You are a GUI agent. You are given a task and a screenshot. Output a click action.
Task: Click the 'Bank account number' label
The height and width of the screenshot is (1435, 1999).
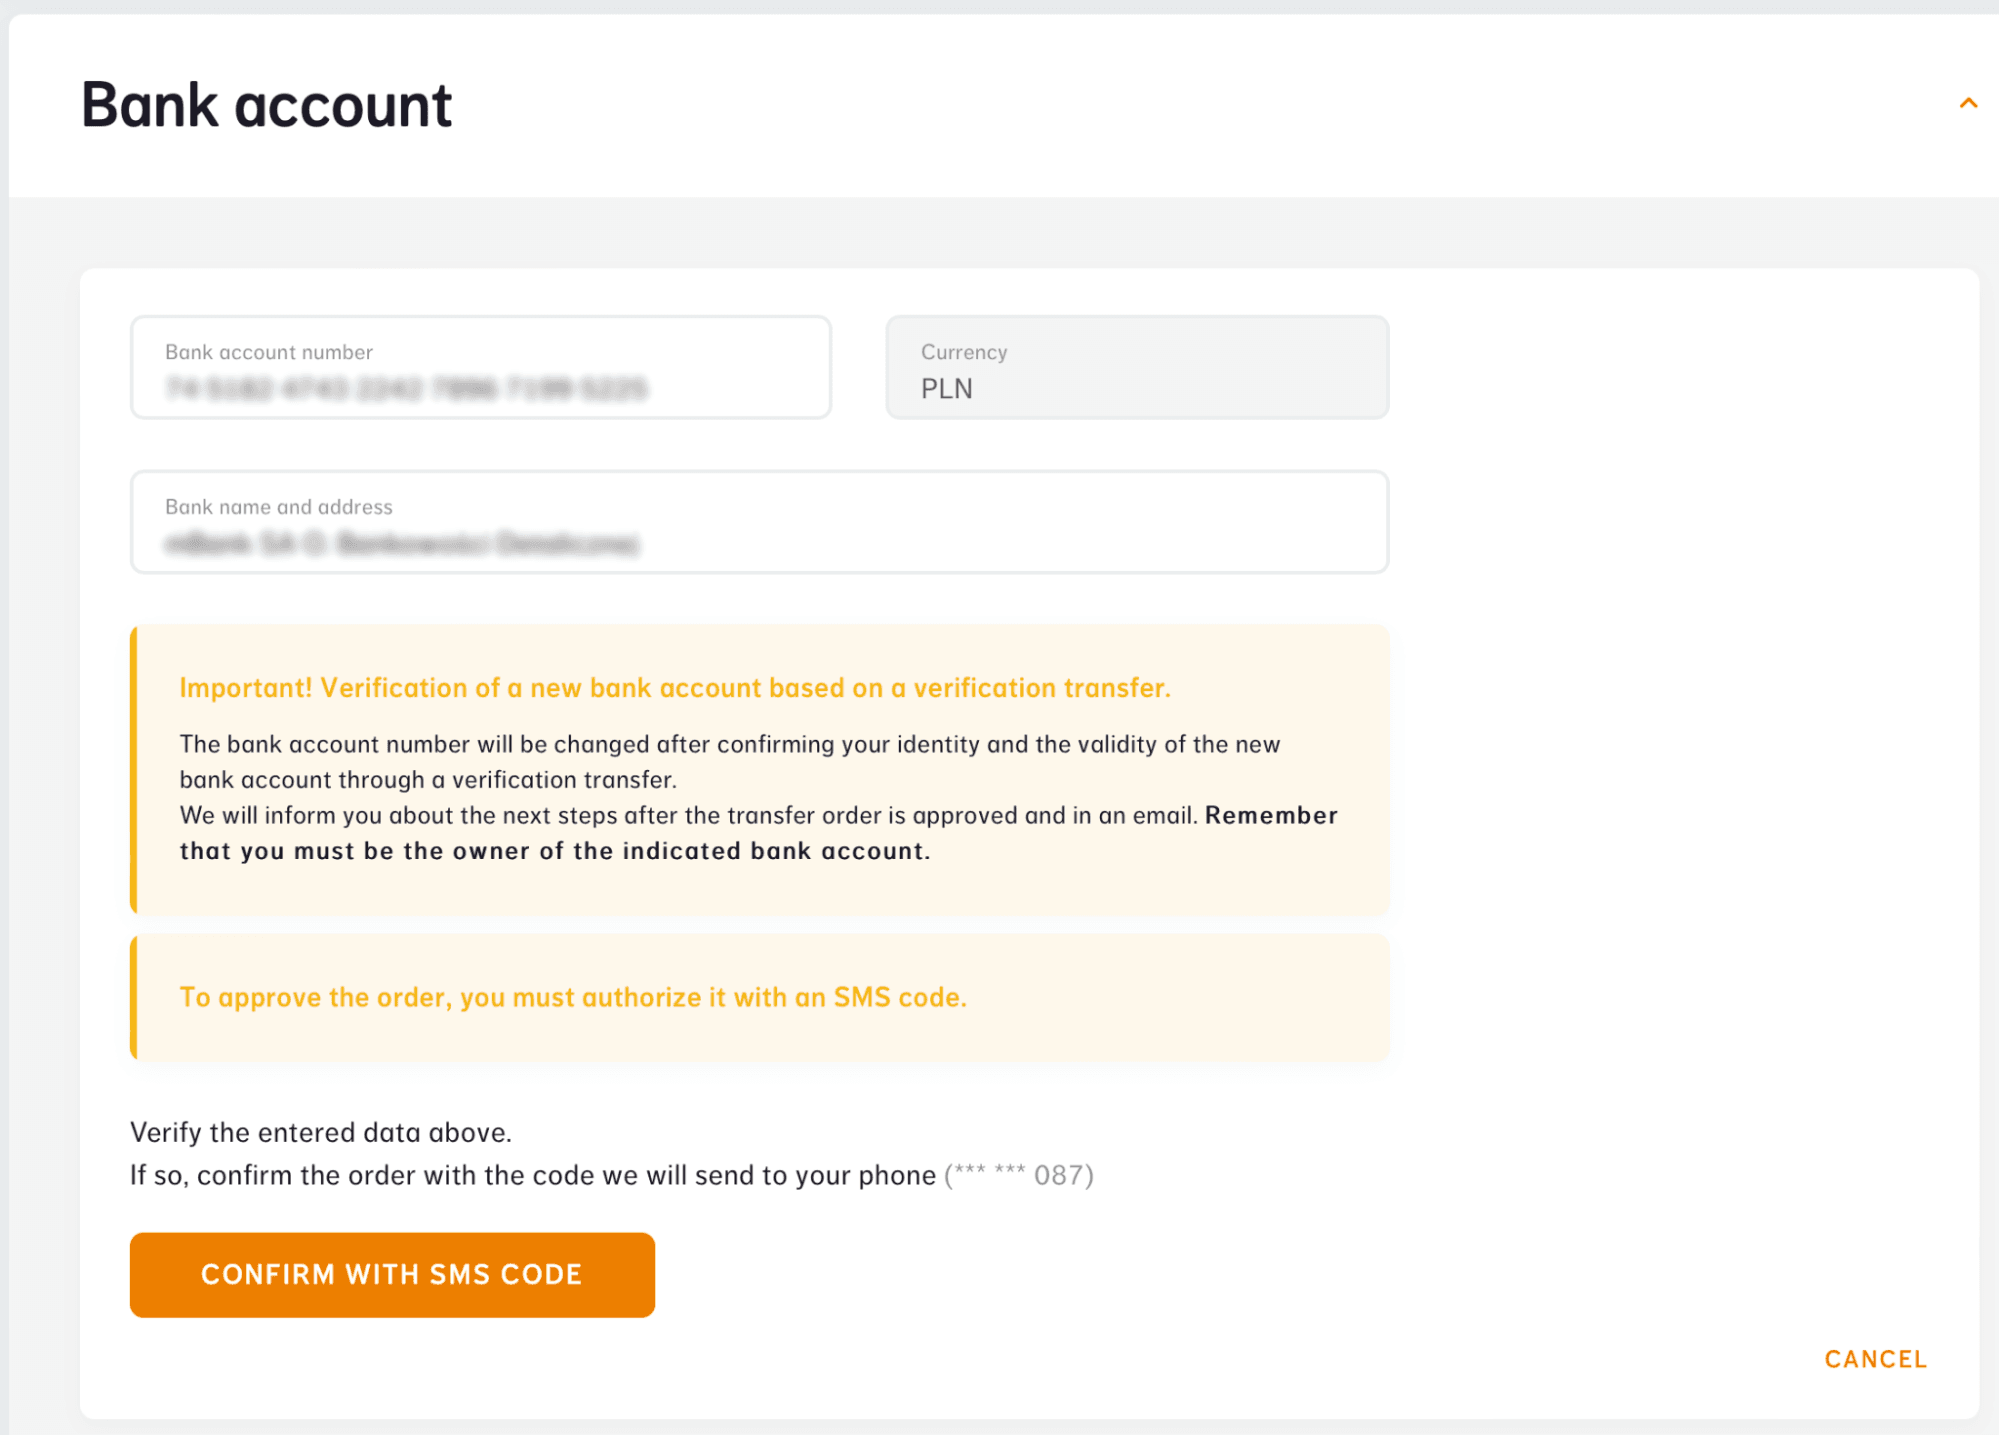click(268, 352)
